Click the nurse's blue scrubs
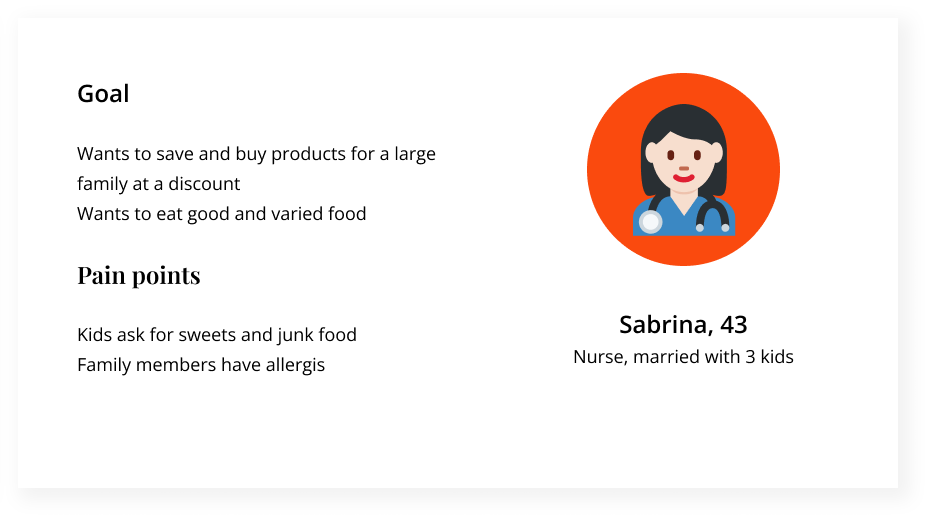The width and height of the screenshot is (930, 520). point(684,220)
